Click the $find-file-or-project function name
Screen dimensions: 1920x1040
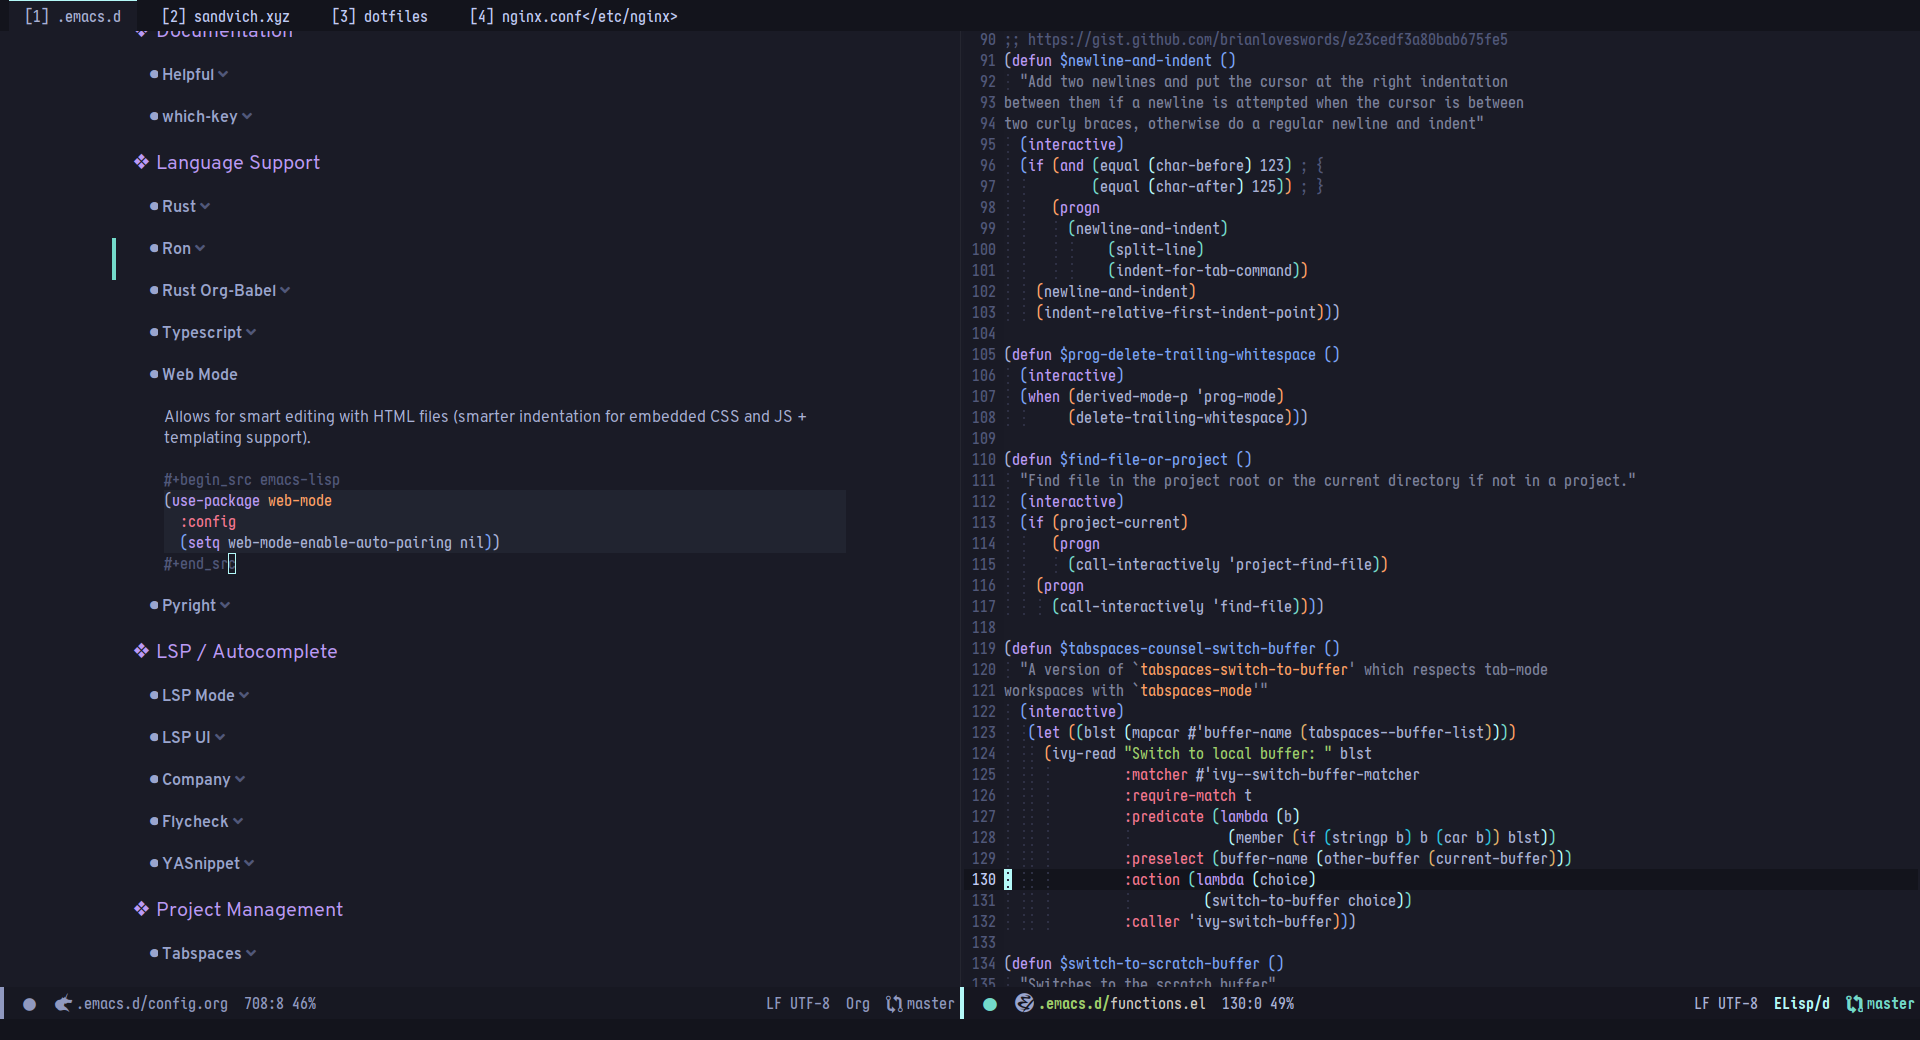1144,460
